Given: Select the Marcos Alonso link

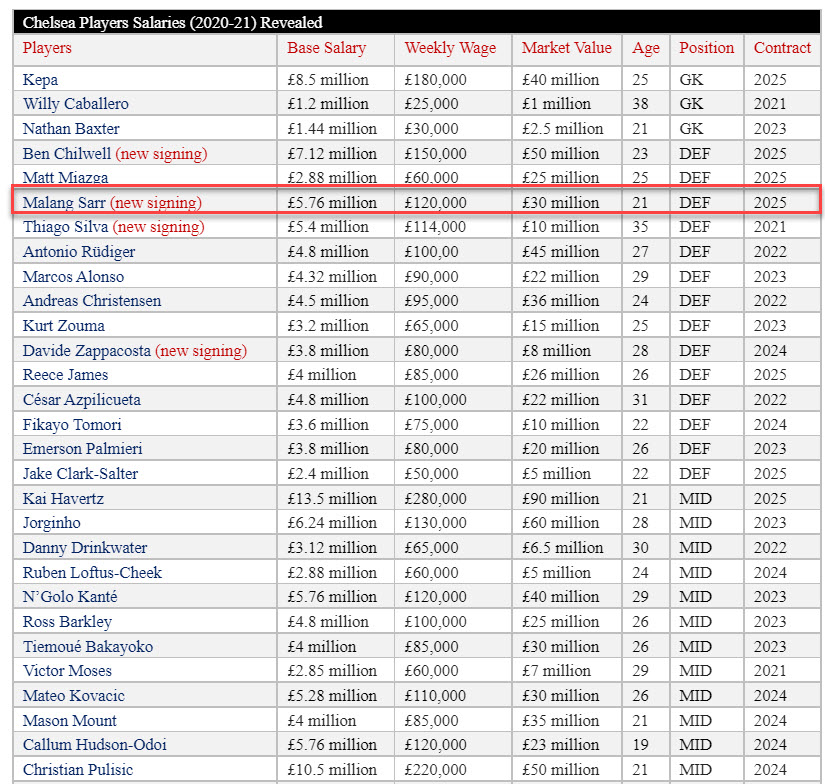Looking at the screenshot, I should tap(73, 277).
